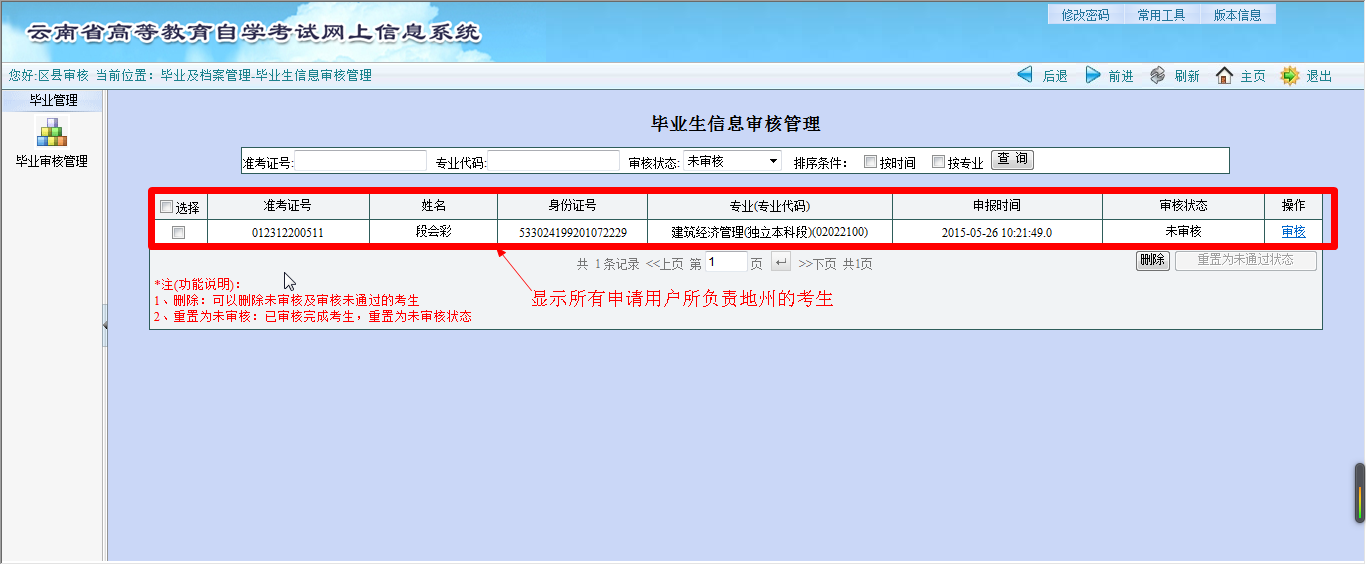
Task: Click the 查询 search button
Action: [x=1012, y=160]
